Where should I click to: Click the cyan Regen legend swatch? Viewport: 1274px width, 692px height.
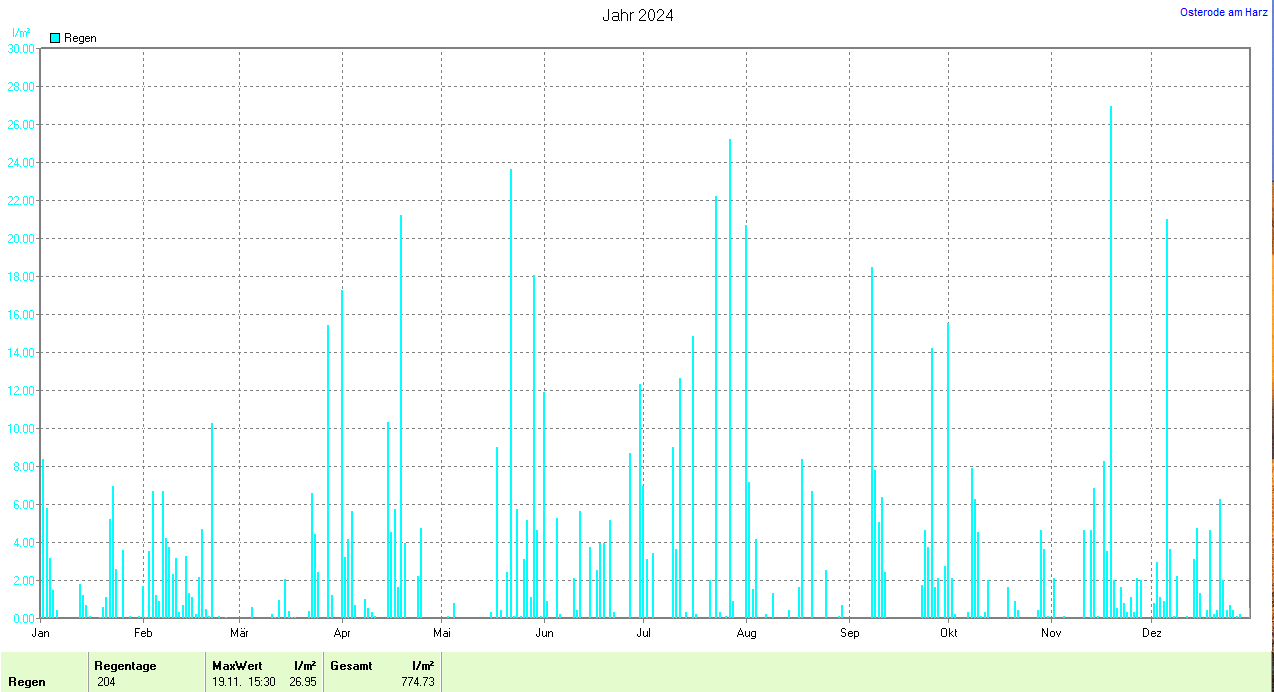[55, 38]
